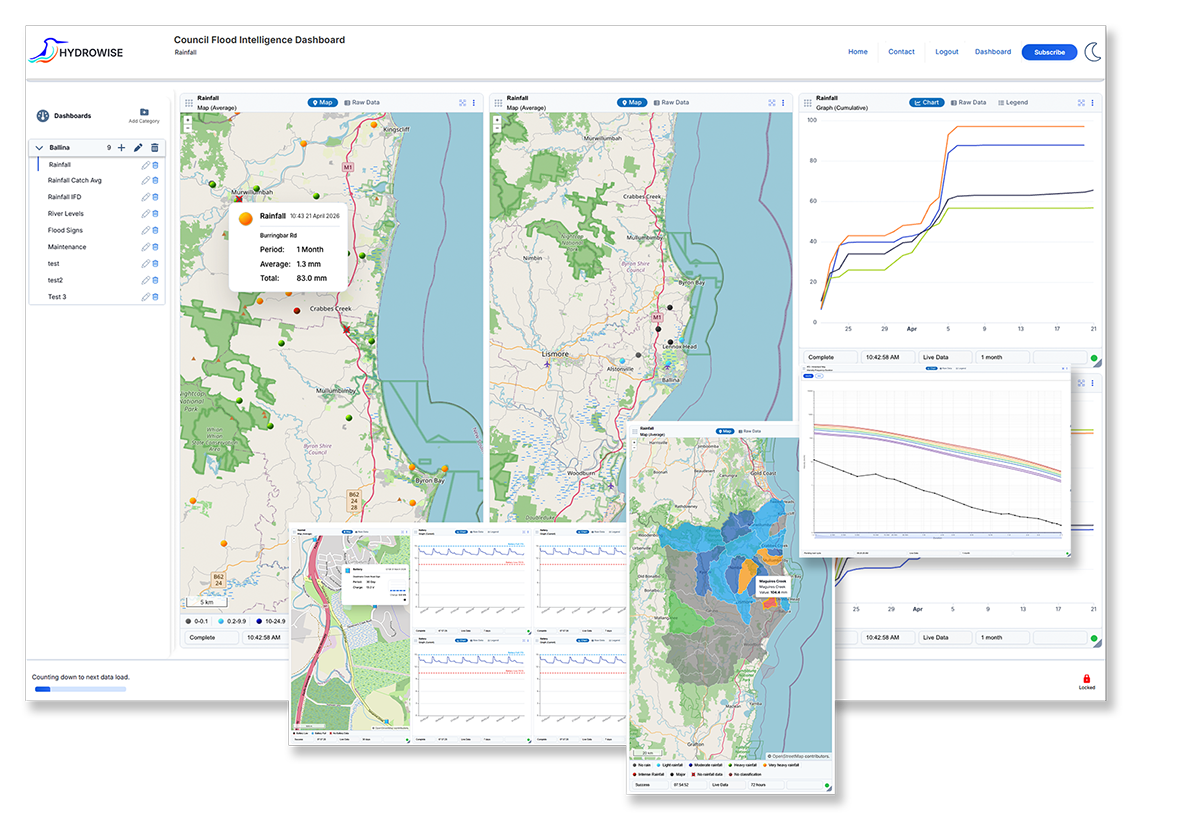The height and width of the screenshot is (824, 1200).
Task: Delete the test2 dashboard using its trash icon
Action: coord(156,280)
